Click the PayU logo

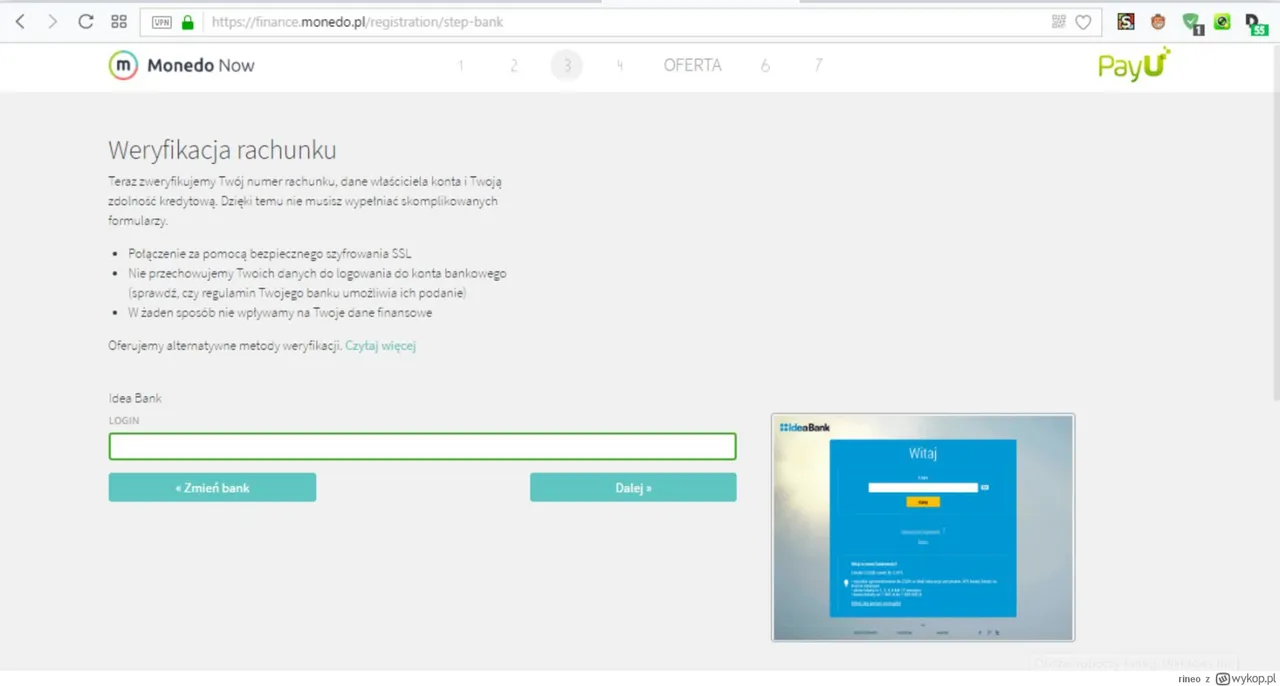click(x=1134, y=65)
